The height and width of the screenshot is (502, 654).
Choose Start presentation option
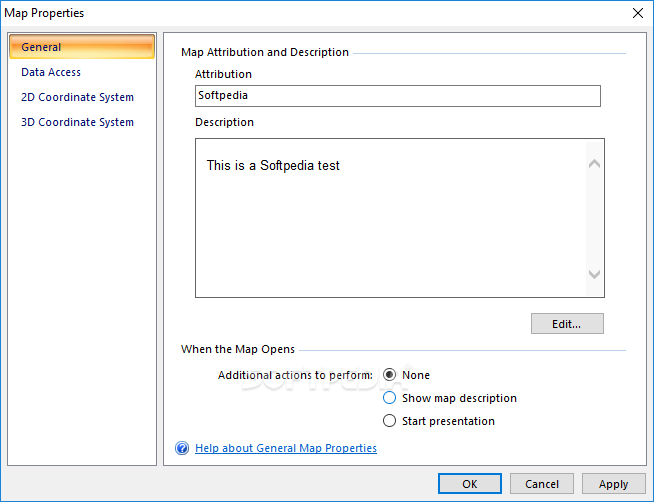389,421
